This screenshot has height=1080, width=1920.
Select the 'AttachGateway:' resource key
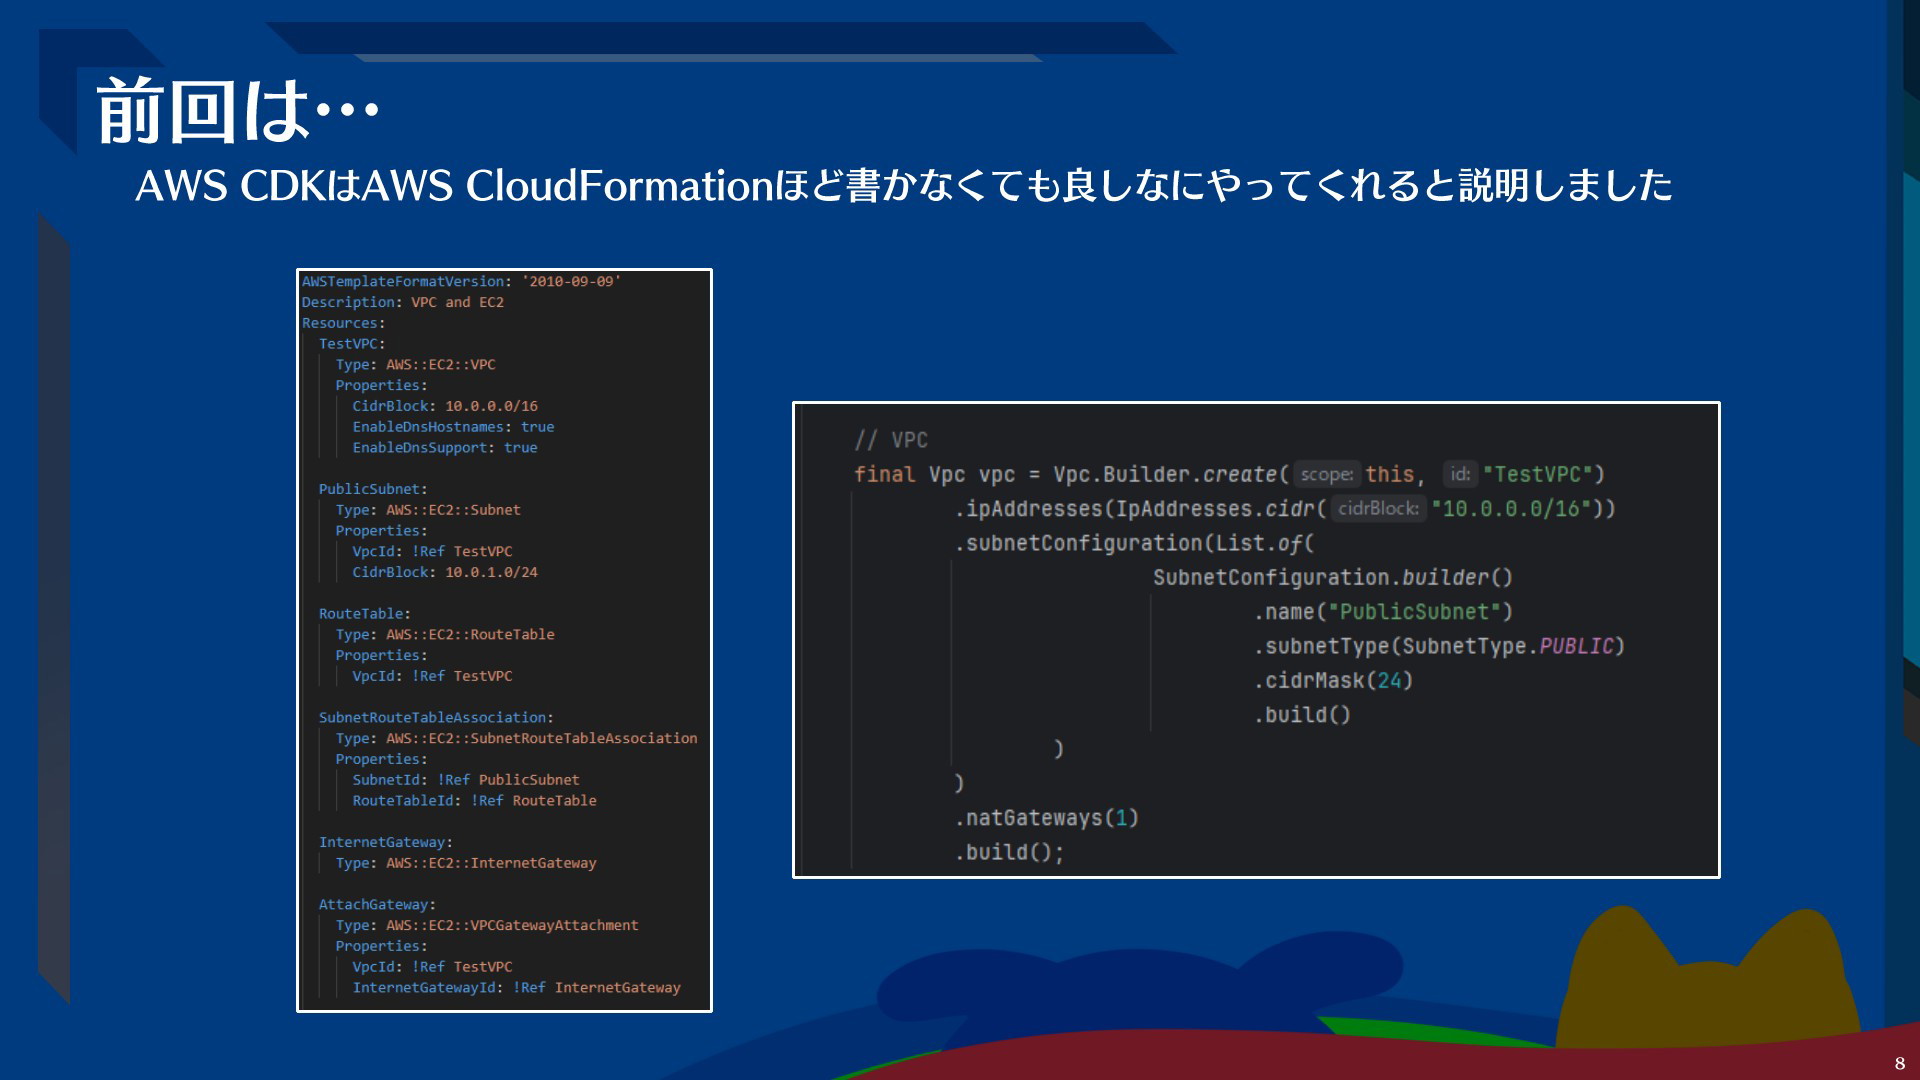pyautogui.click(x=377, y=905)
